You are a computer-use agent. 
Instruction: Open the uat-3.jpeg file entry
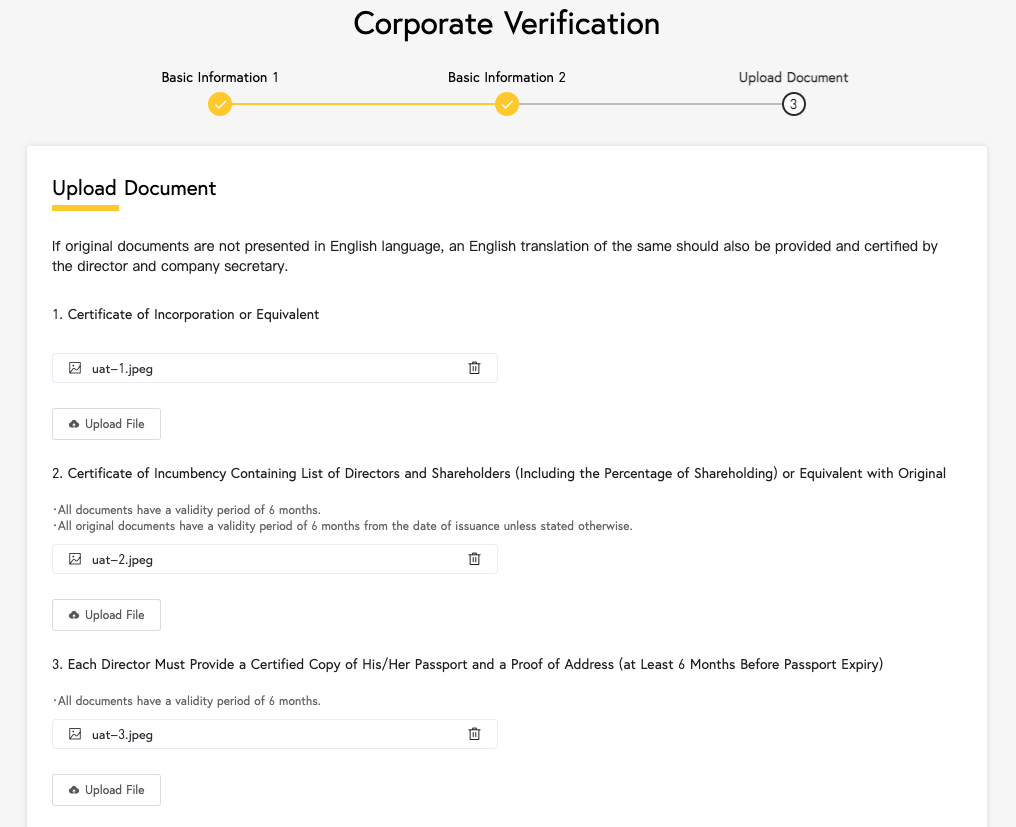coord(275,734)
